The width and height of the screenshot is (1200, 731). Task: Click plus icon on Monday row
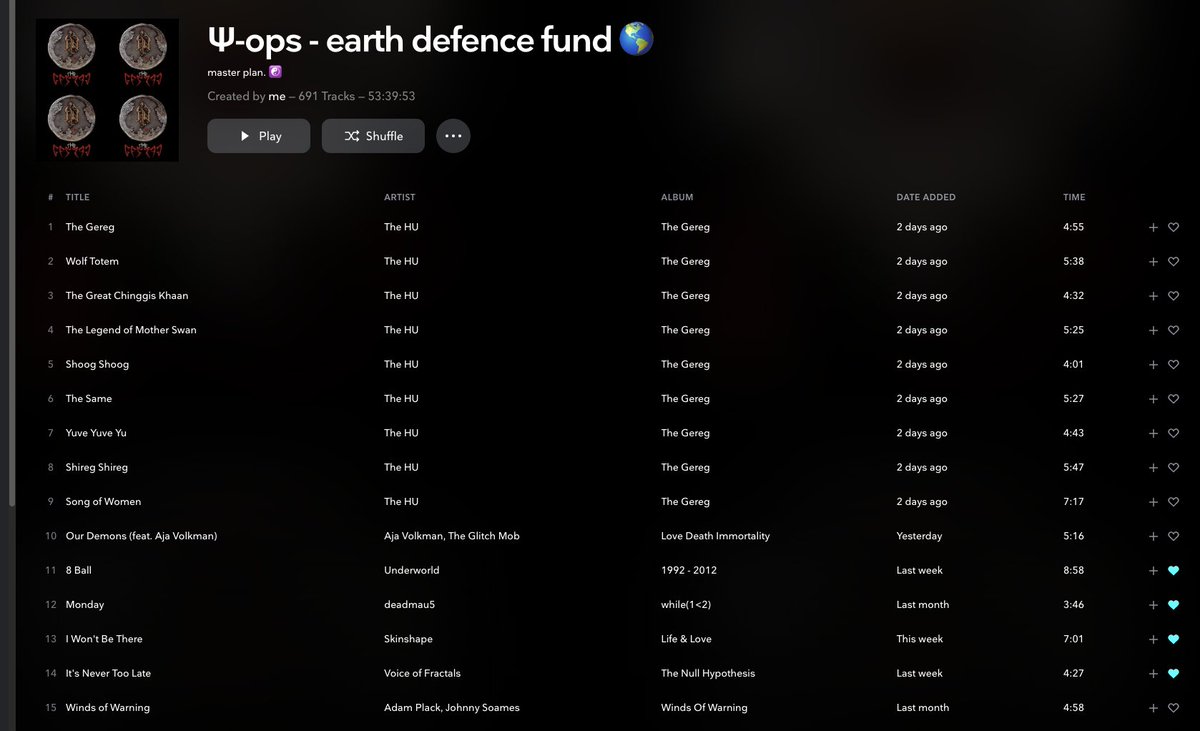(1153, 605)
